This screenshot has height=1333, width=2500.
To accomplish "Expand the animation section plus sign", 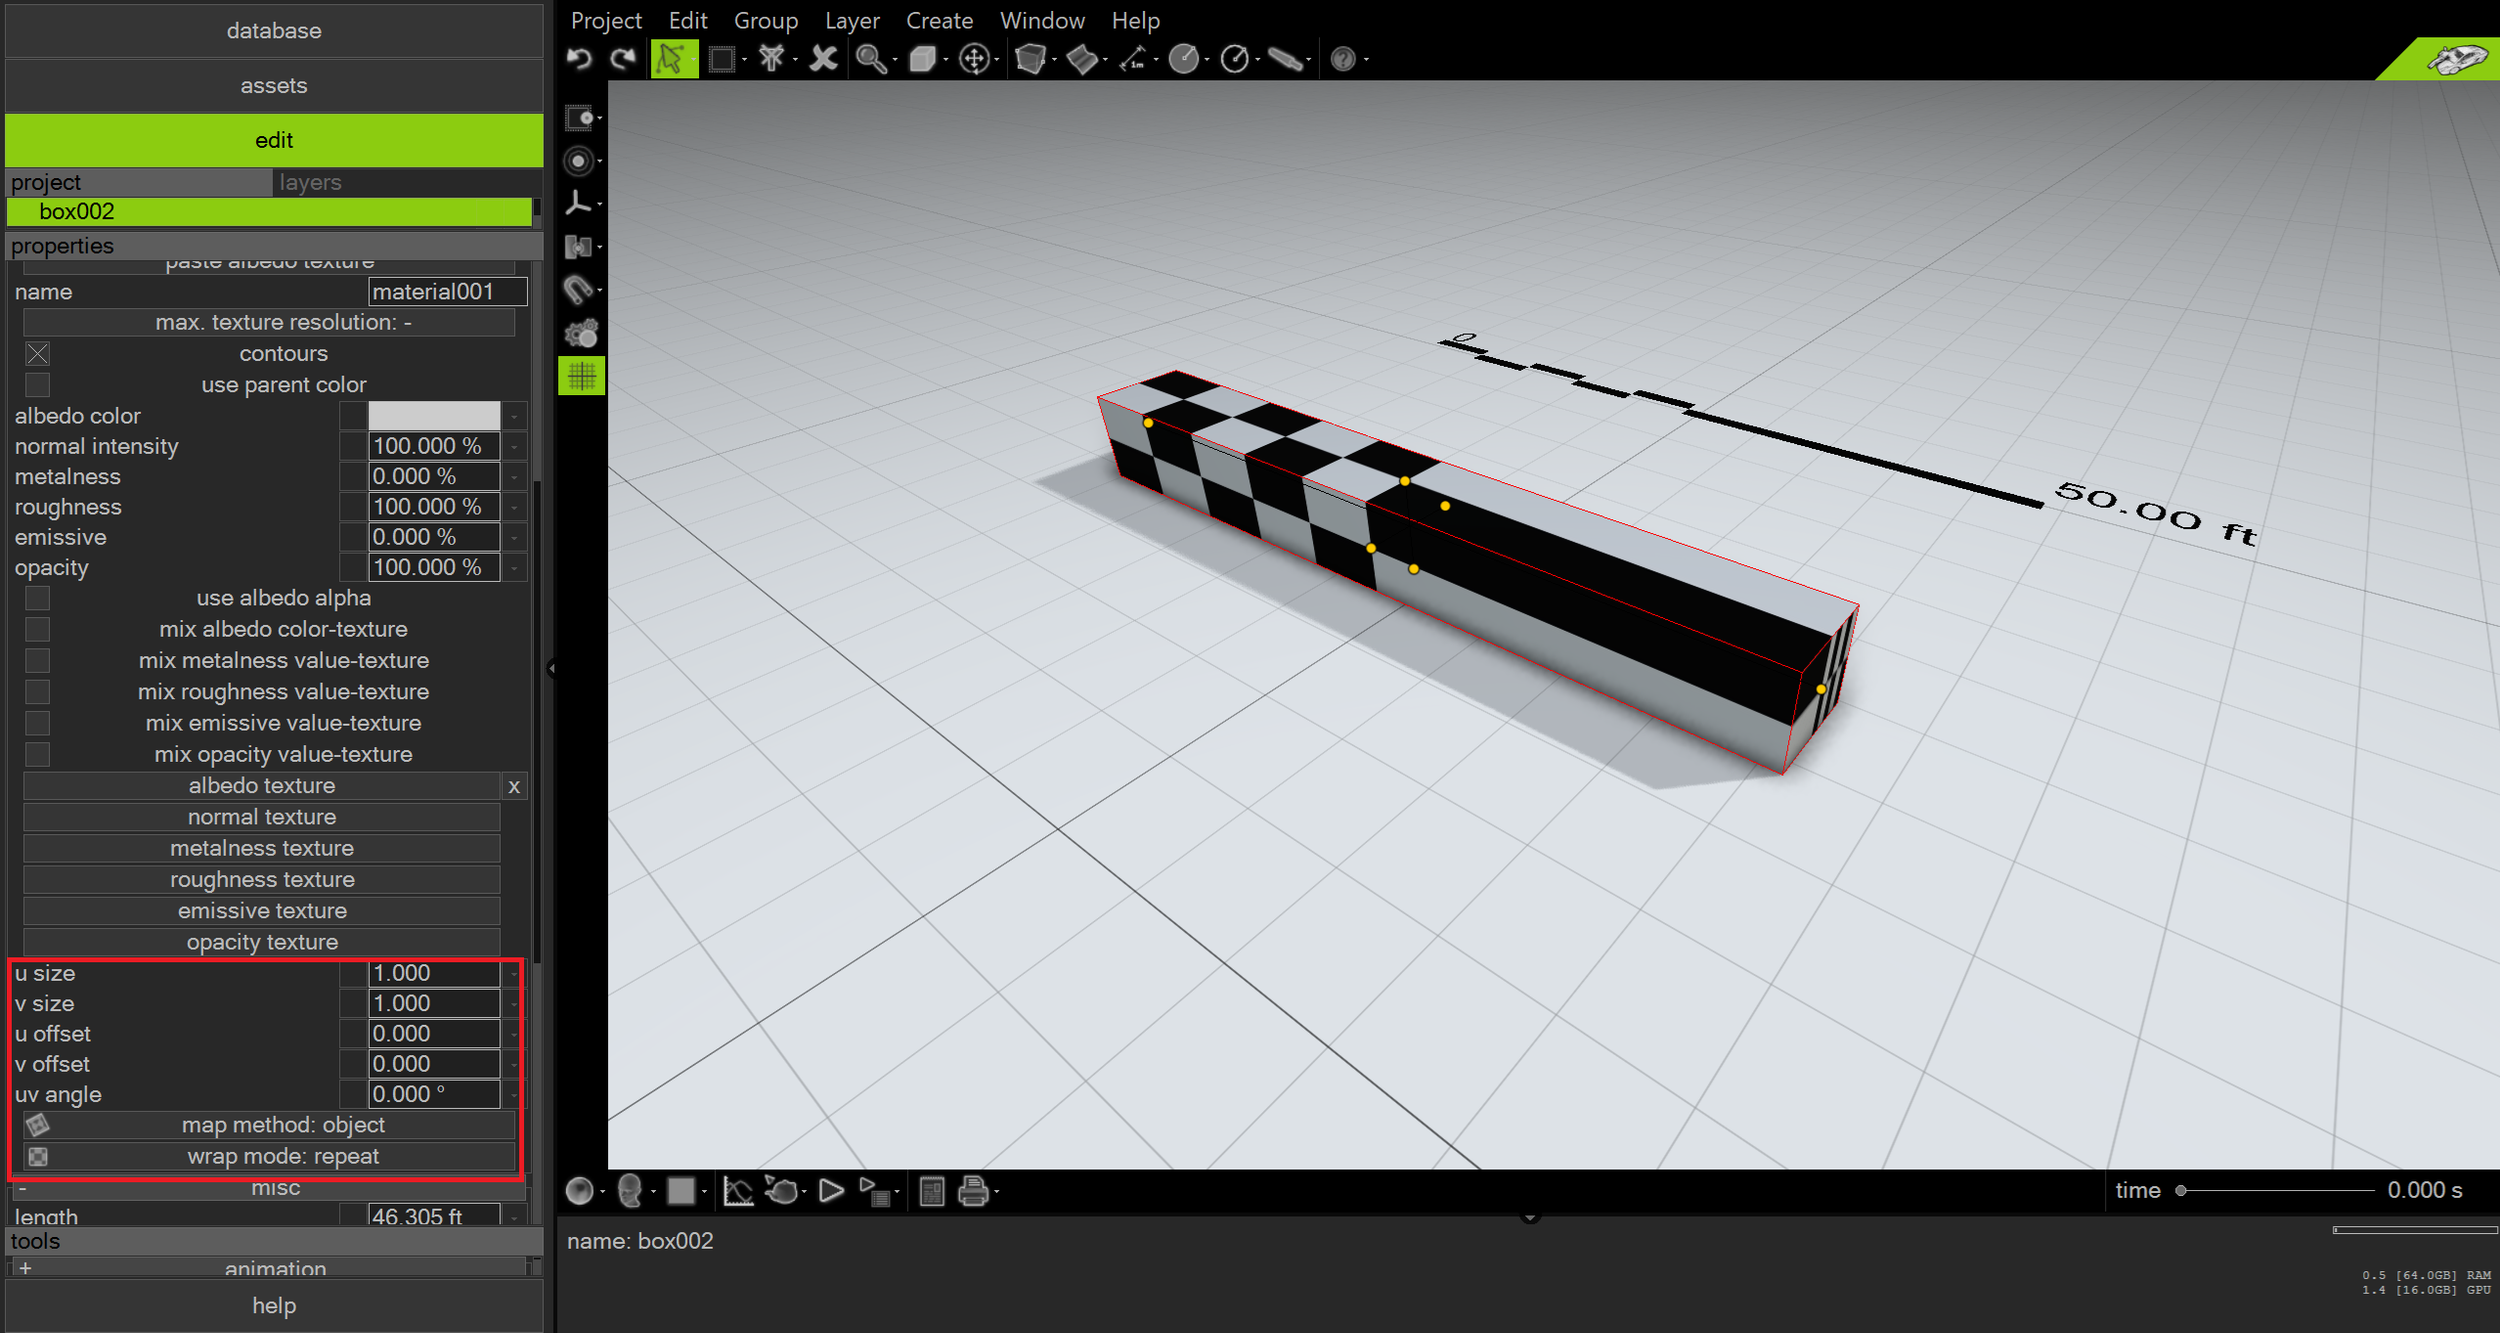I will [x=25, y=1268].
